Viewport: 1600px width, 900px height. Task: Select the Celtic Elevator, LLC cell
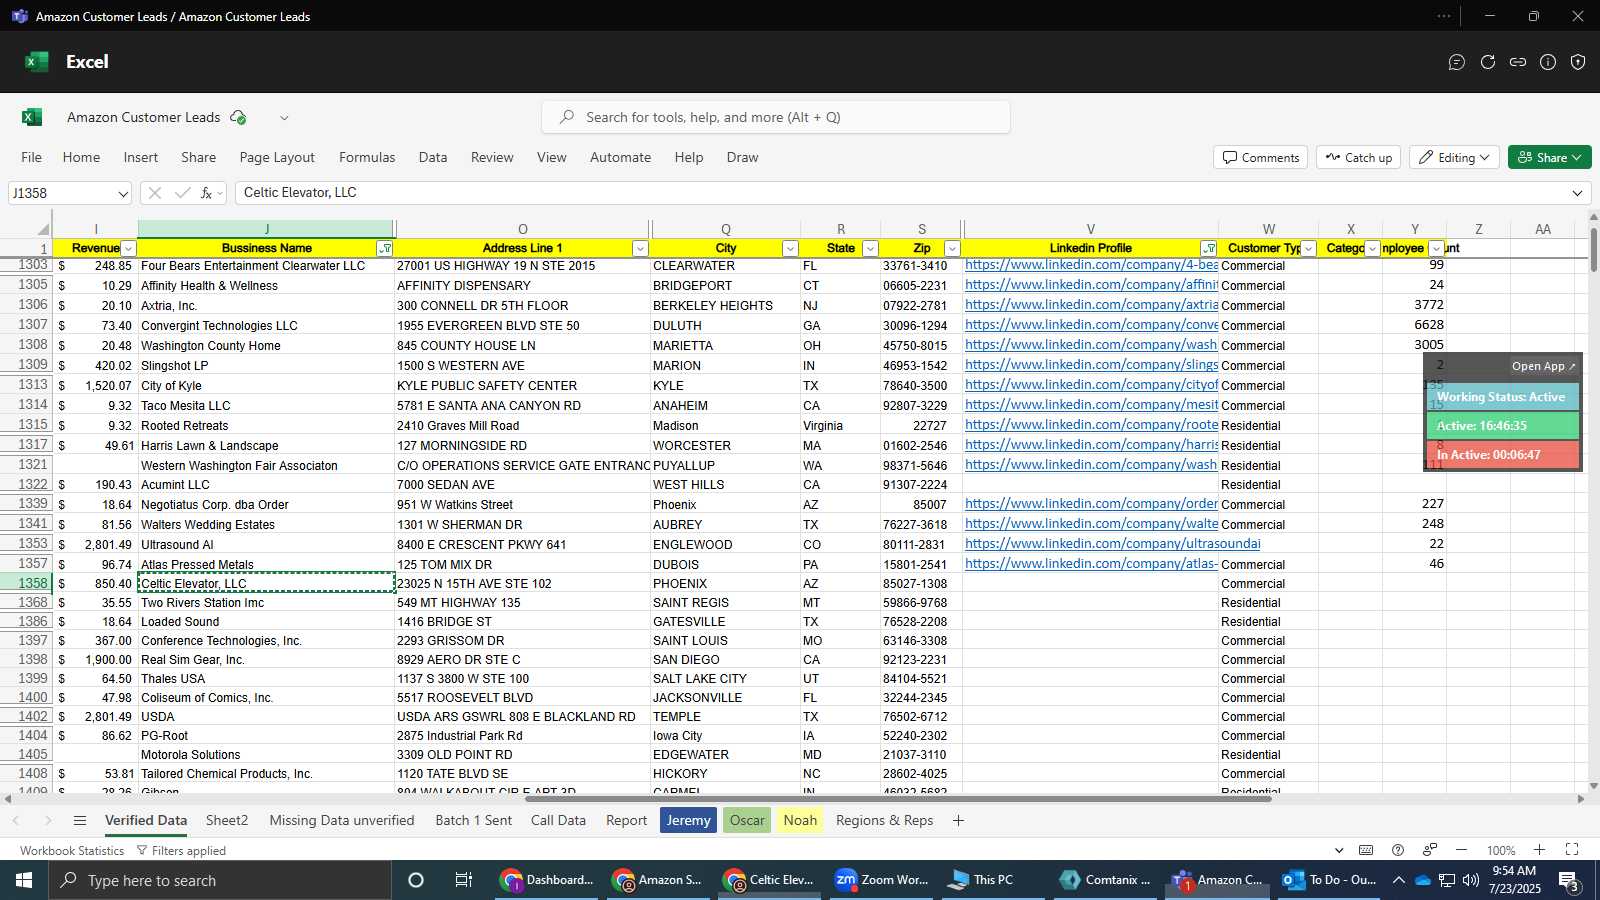(267, 584)
